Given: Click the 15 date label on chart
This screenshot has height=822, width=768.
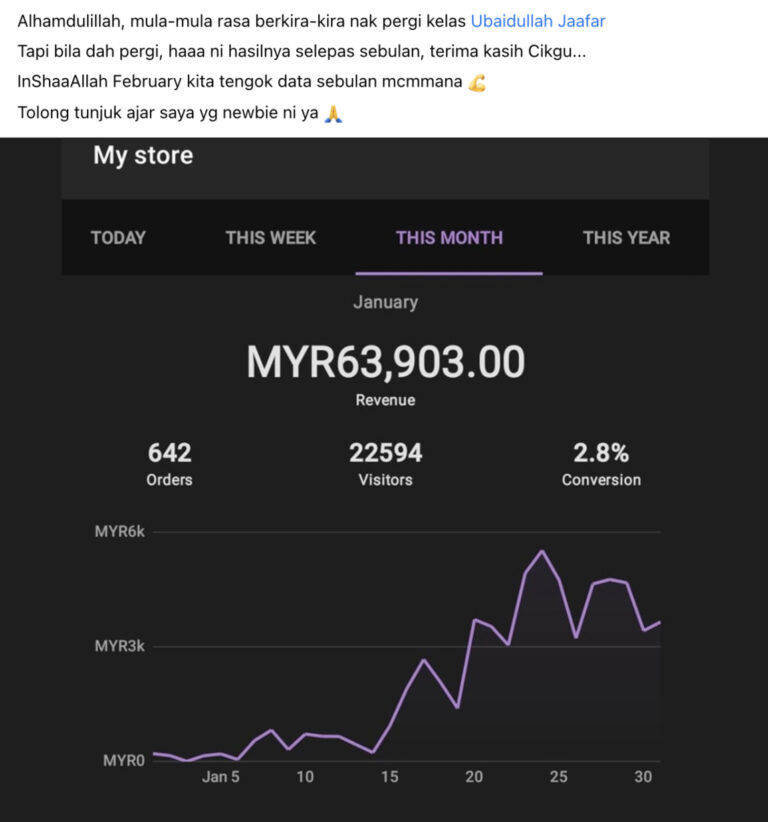Looking at the screenshot, I should pos(389,777).
